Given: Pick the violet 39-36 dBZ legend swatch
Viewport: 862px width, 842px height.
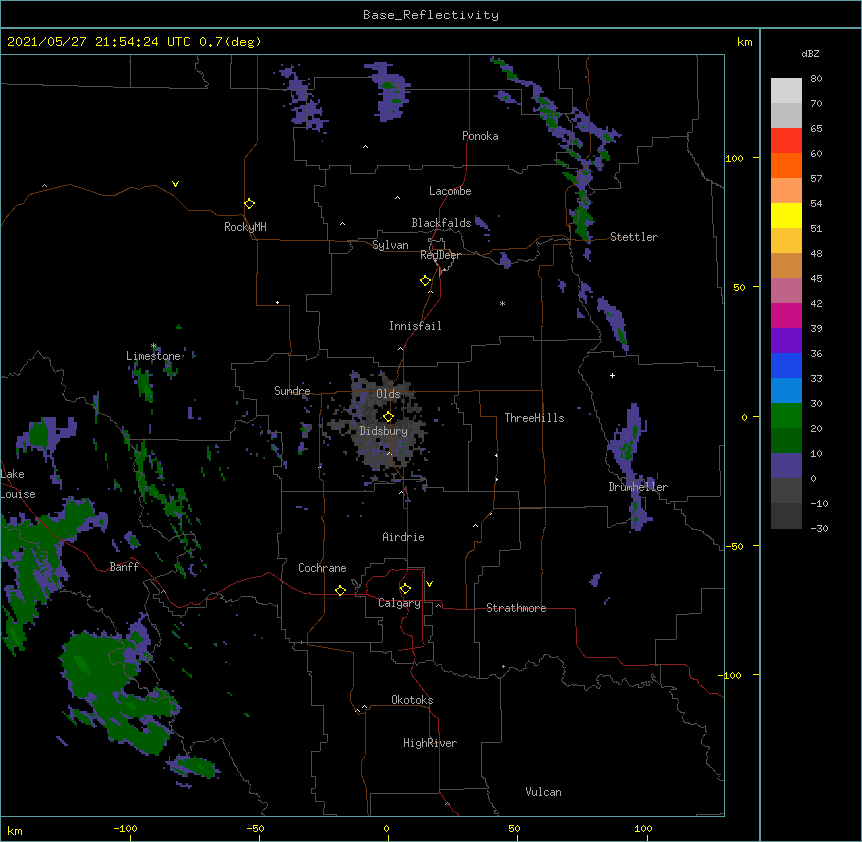Looking at the screenshot, I should click(x=786, y=341).
